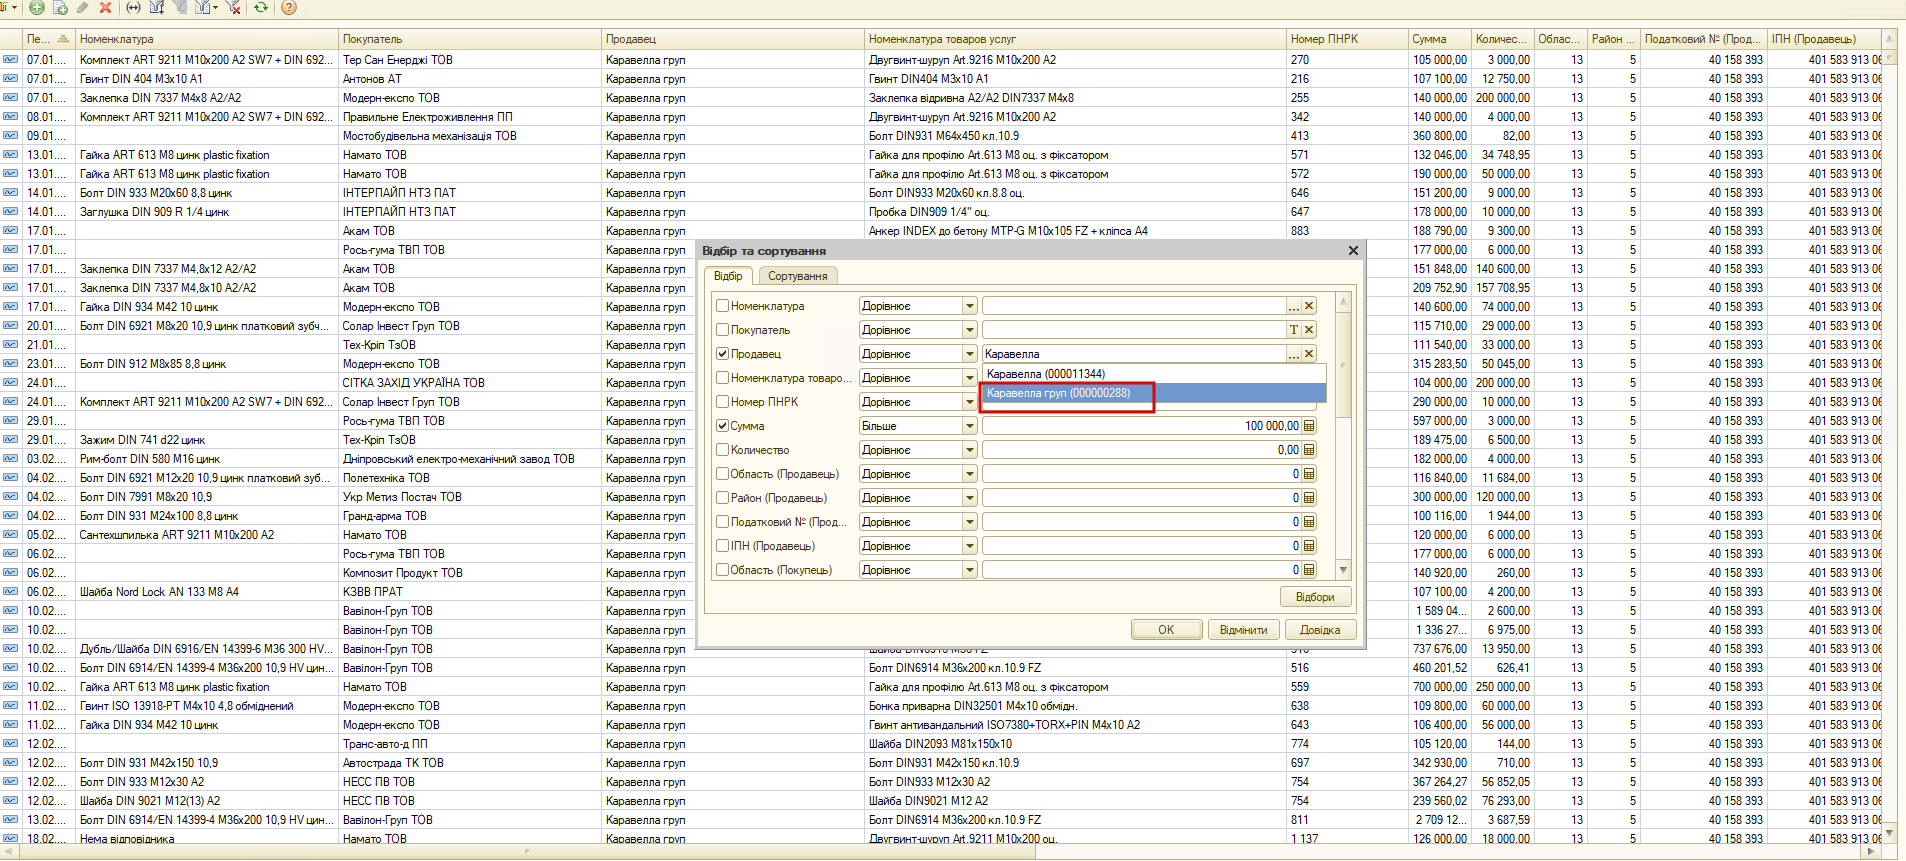Confirm the filter with OK button
The width and height of the screenshot is (1906, 861).
pyautogui.click(x=1166, y=630)
